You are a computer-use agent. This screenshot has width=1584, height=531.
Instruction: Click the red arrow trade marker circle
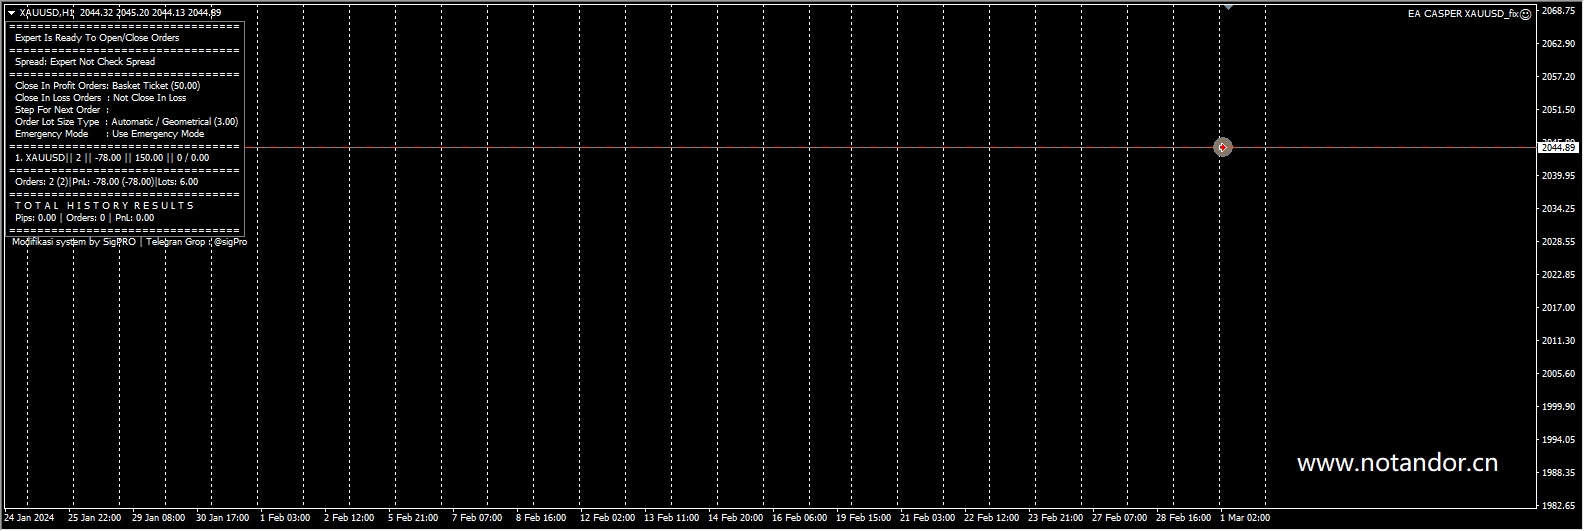tap(1222, 147)
